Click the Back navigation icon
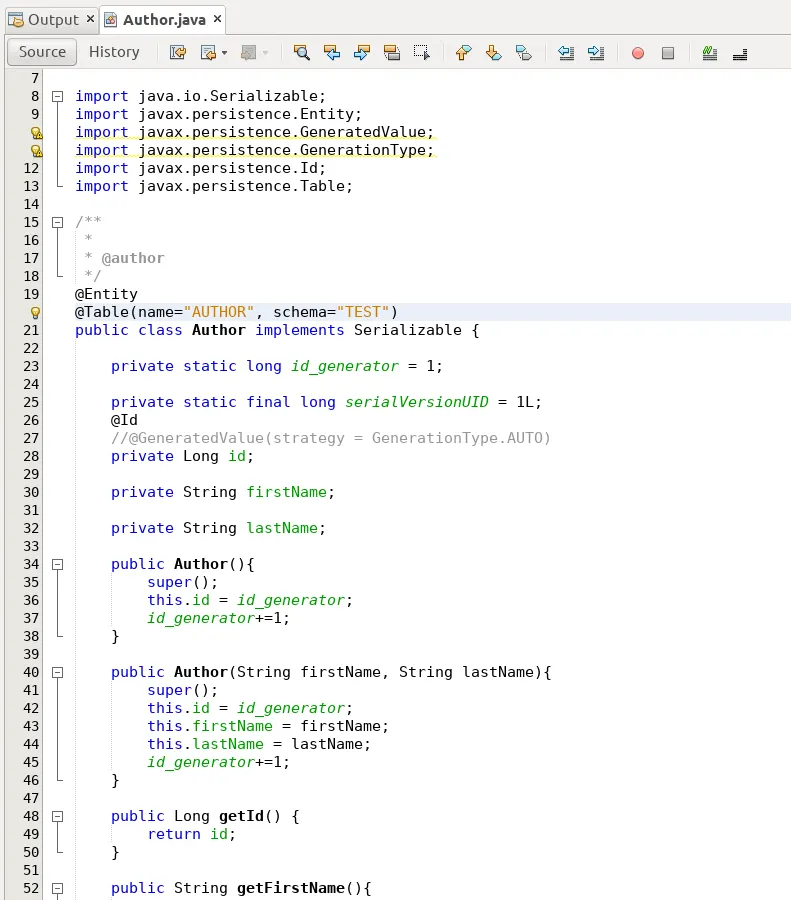The height and width of the screenshot is (900, 791). 208,53
